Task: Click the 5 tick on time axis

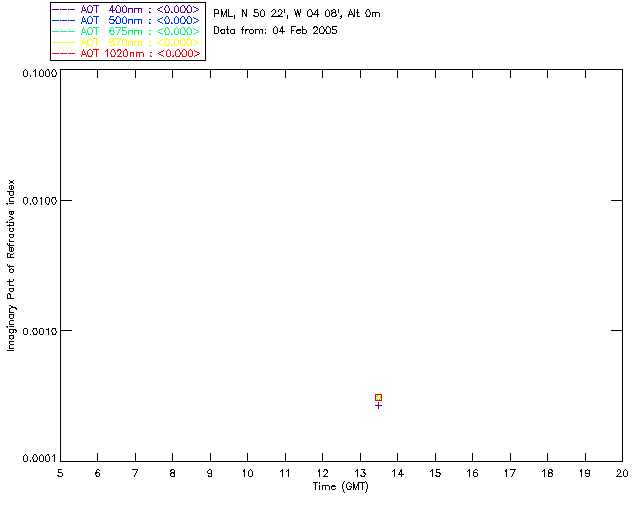Action: pos(60,473)
